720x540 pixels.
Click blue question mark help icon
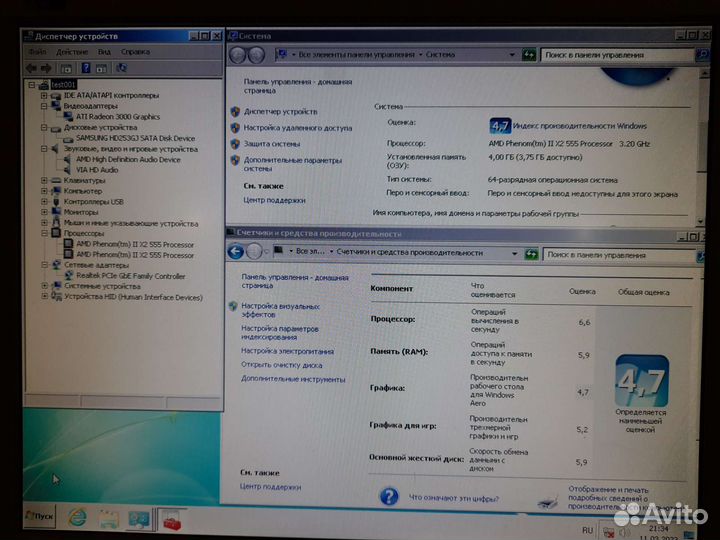pyautogui.click(x=389, y=496)
